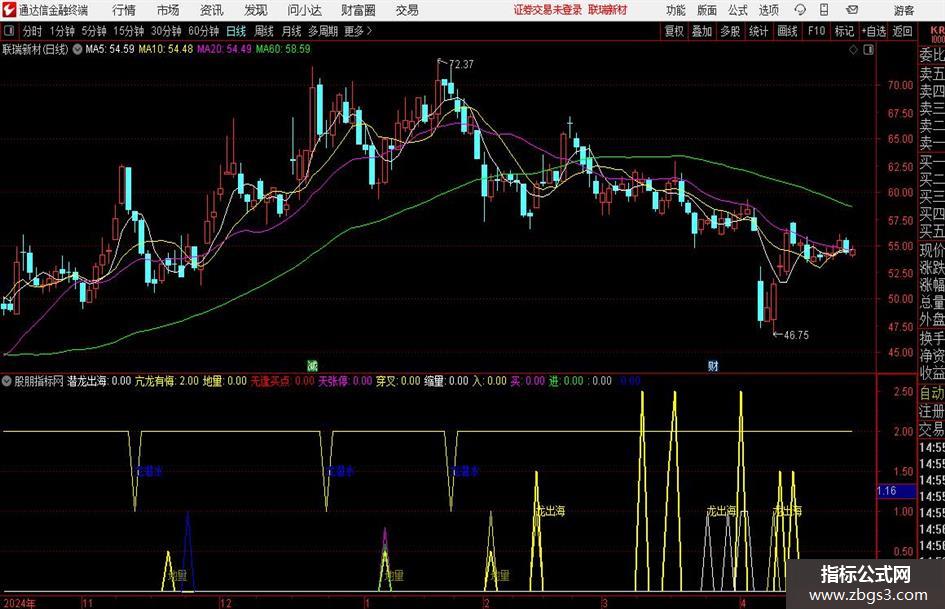Switch to the 30分钟 period tab
The image size is (945, 609).
click(x=166, y=31)
